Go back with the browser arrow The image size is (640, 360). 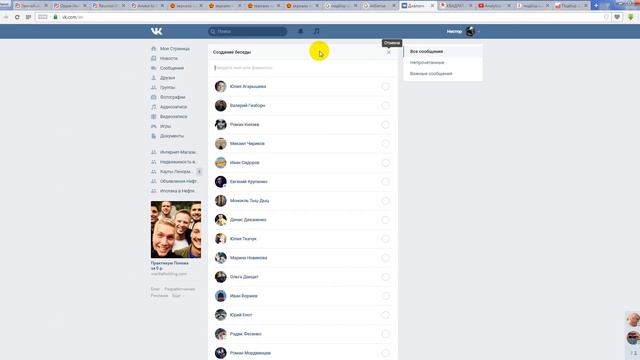pyautogui.click(x=6, y=17)
